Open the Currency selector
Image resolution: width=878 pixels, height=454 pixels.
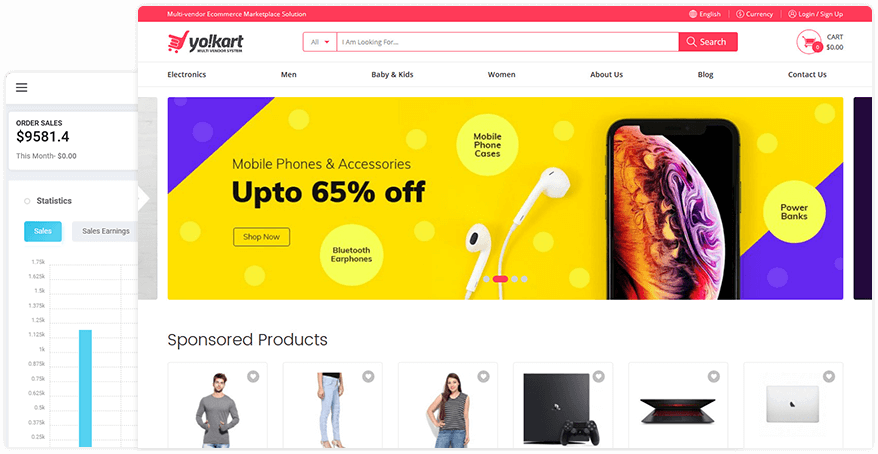[x=754, y=14]
